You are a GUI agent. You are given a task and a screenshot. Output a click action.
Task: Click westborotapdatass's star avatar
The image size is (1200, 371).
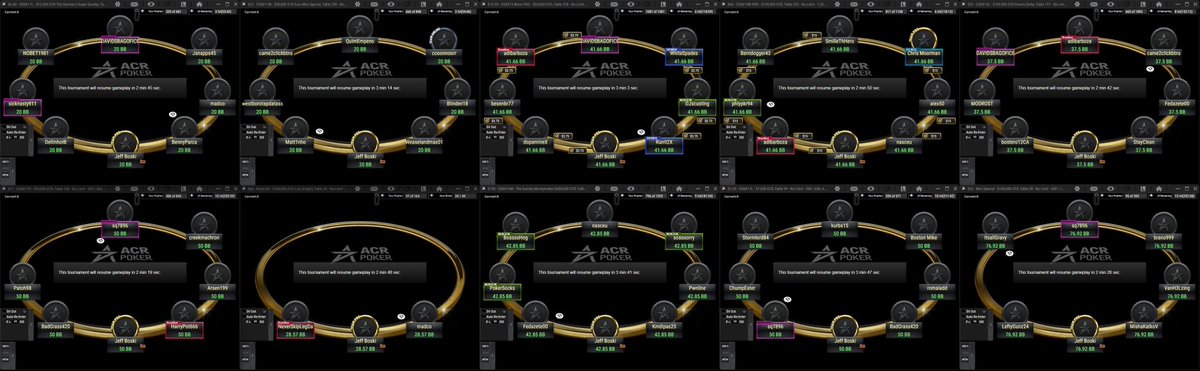tap(262, 89)
